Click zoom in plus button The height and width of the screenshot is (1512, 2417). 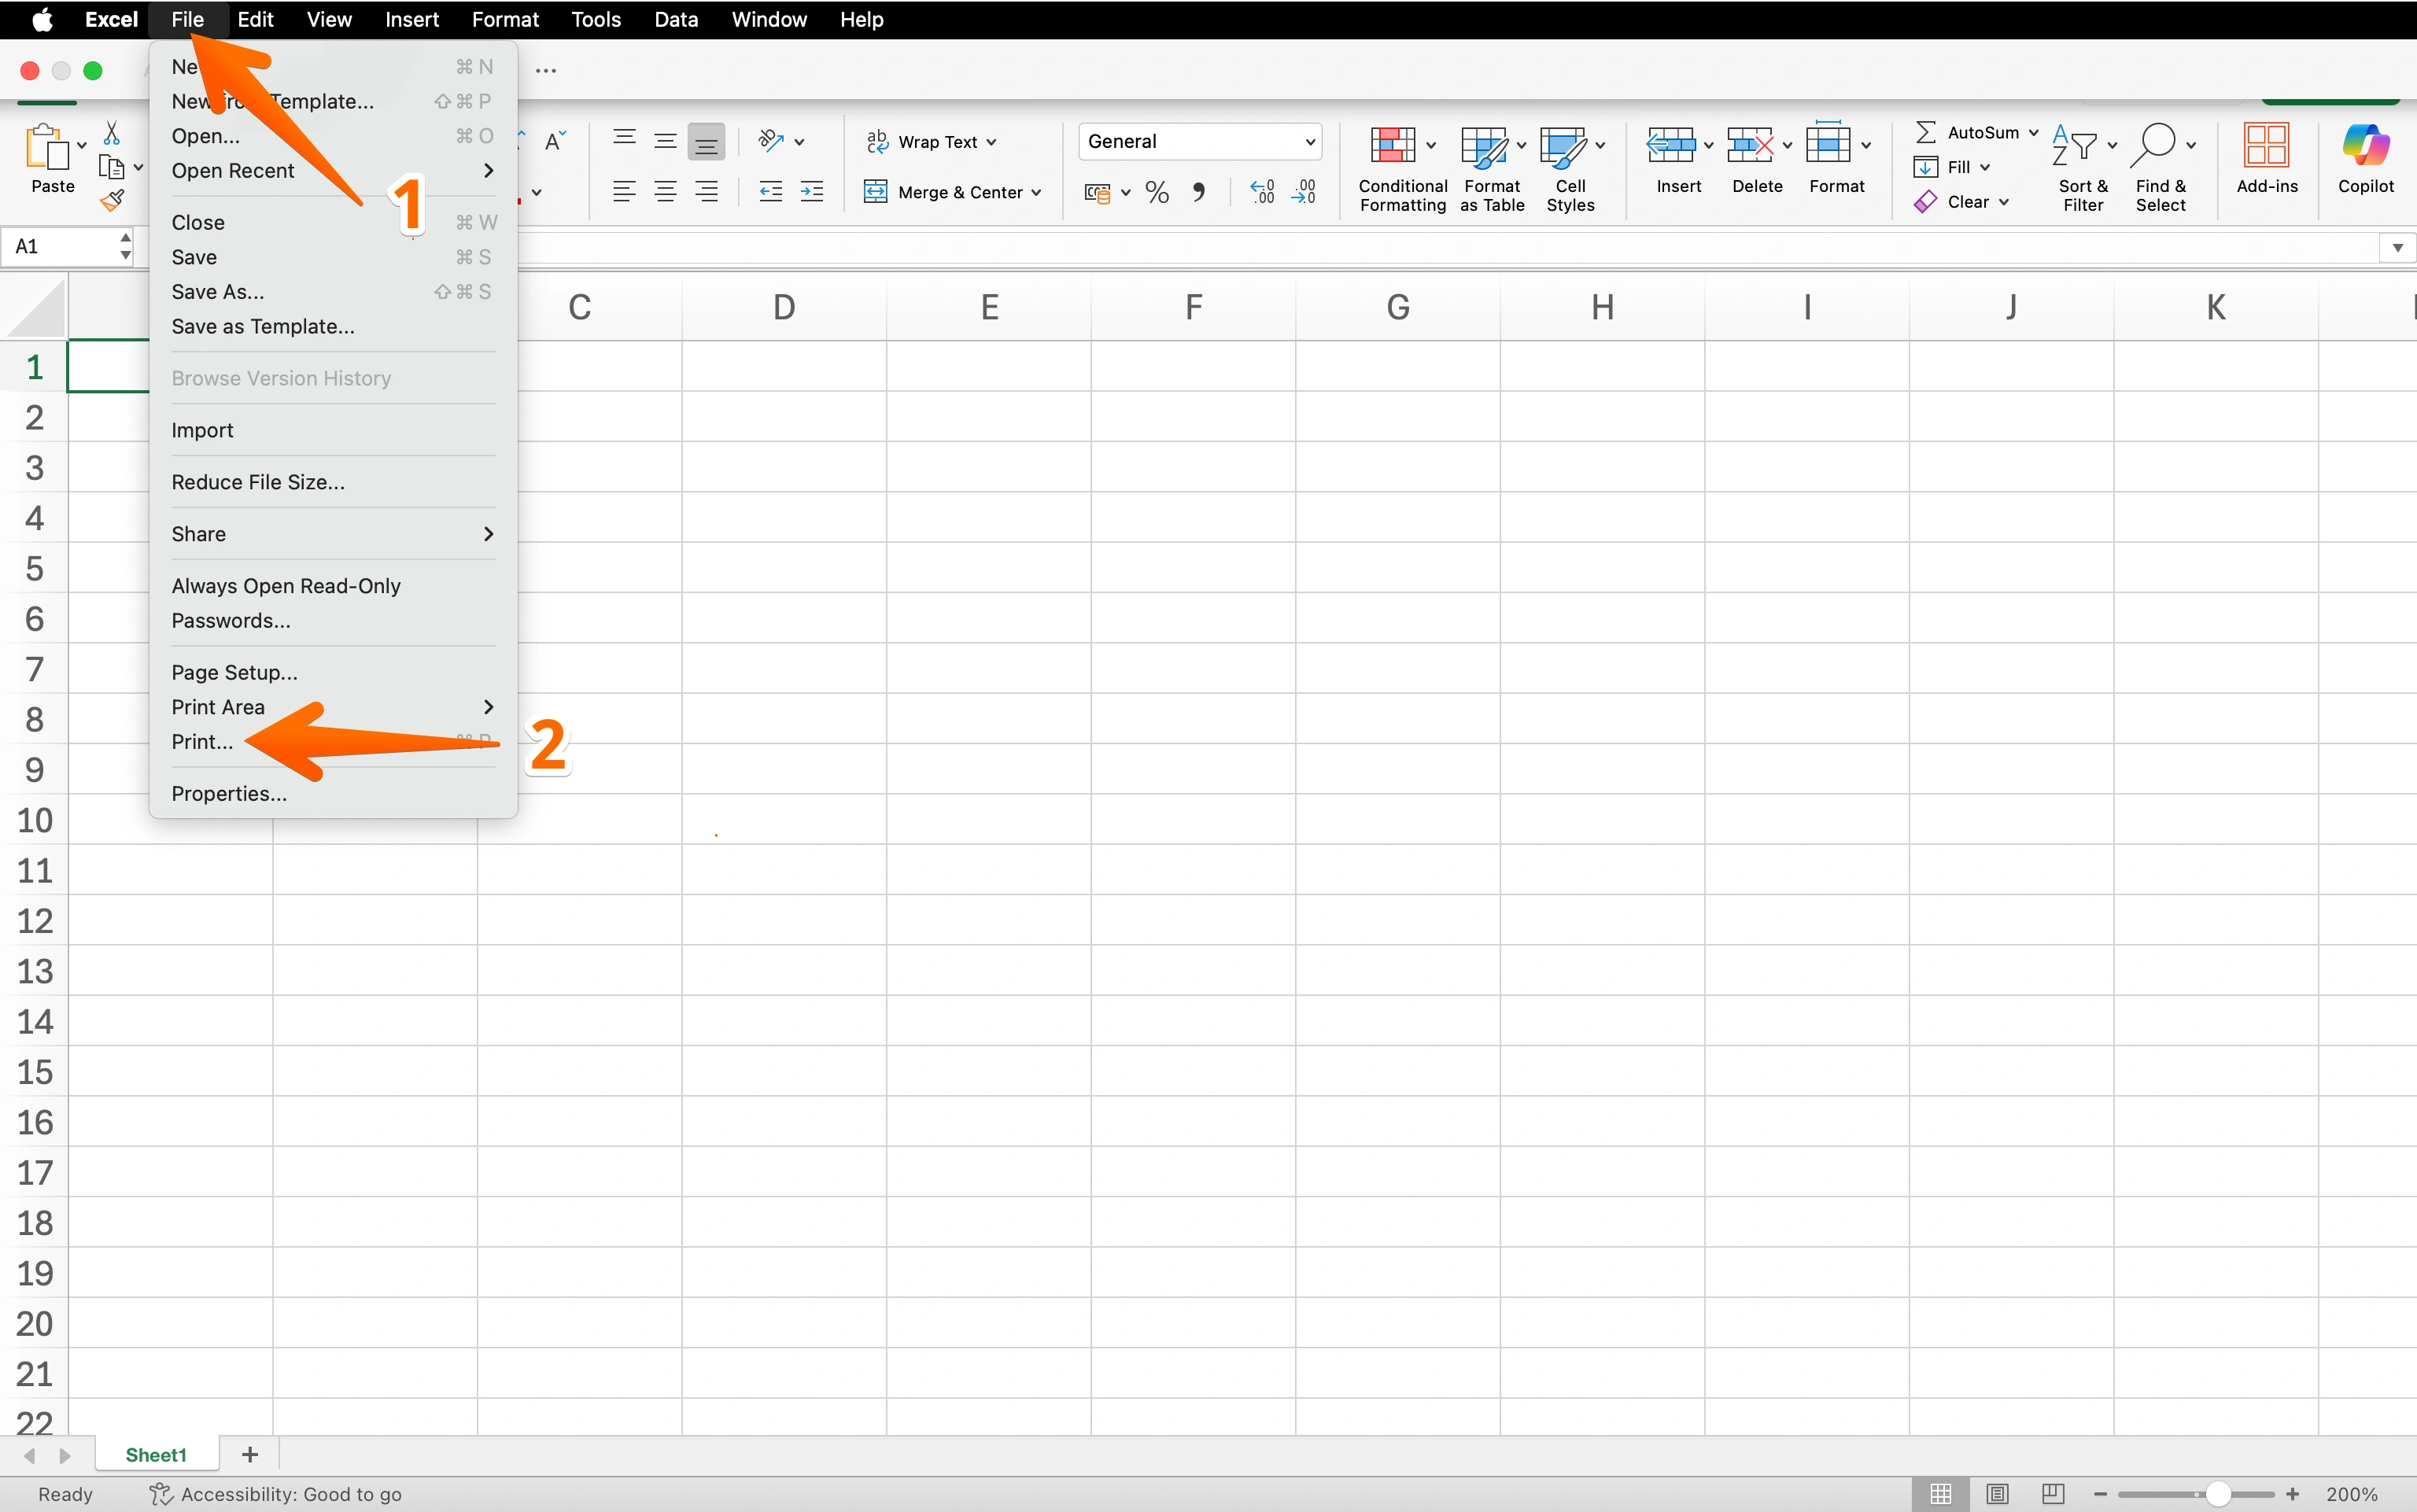[x=2292, y=1494]
